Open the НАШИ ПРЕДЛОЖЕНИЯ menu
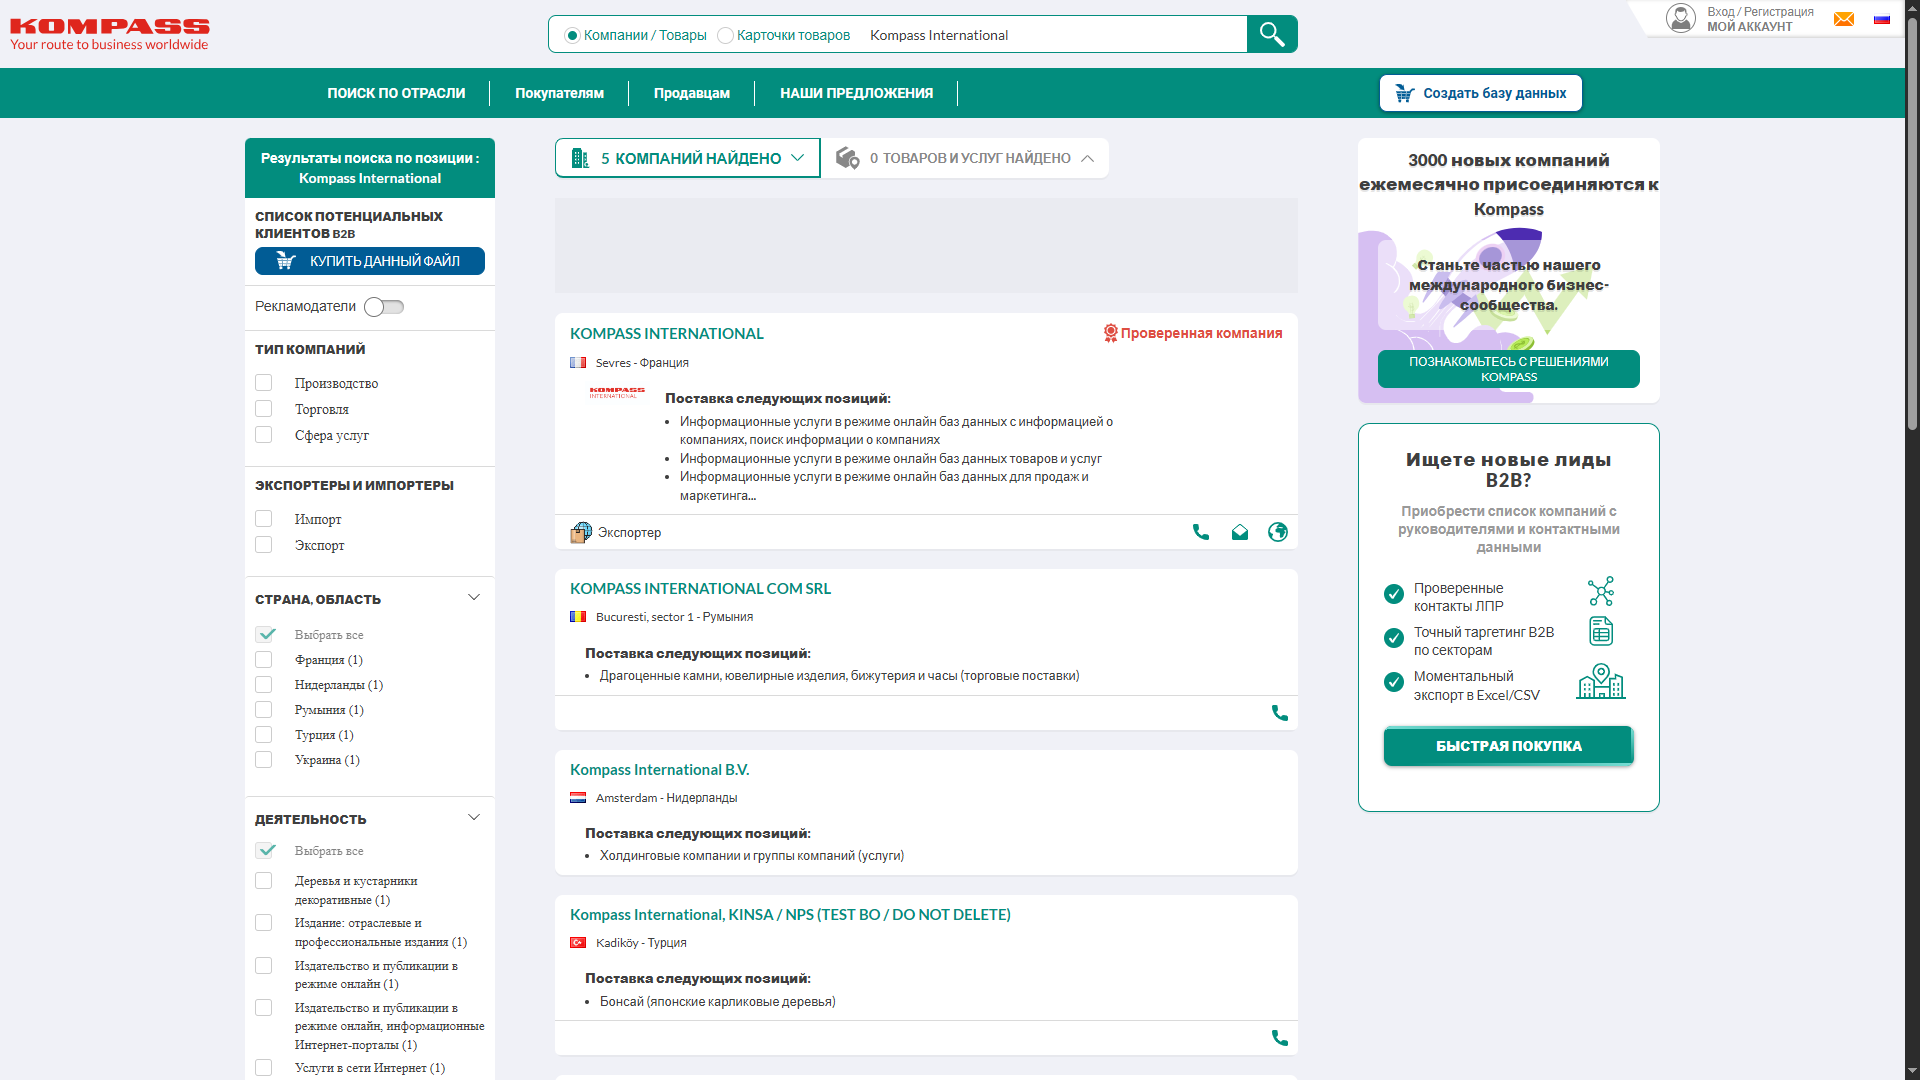The height and width of the screenshot is (1080, 1920). 857,93
